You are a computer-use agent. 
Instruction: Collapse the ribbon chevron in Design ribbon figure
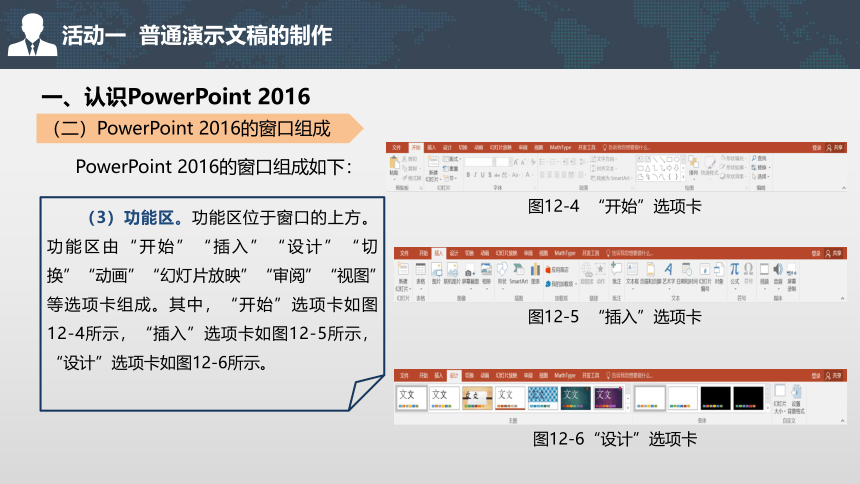coord(842,421)
